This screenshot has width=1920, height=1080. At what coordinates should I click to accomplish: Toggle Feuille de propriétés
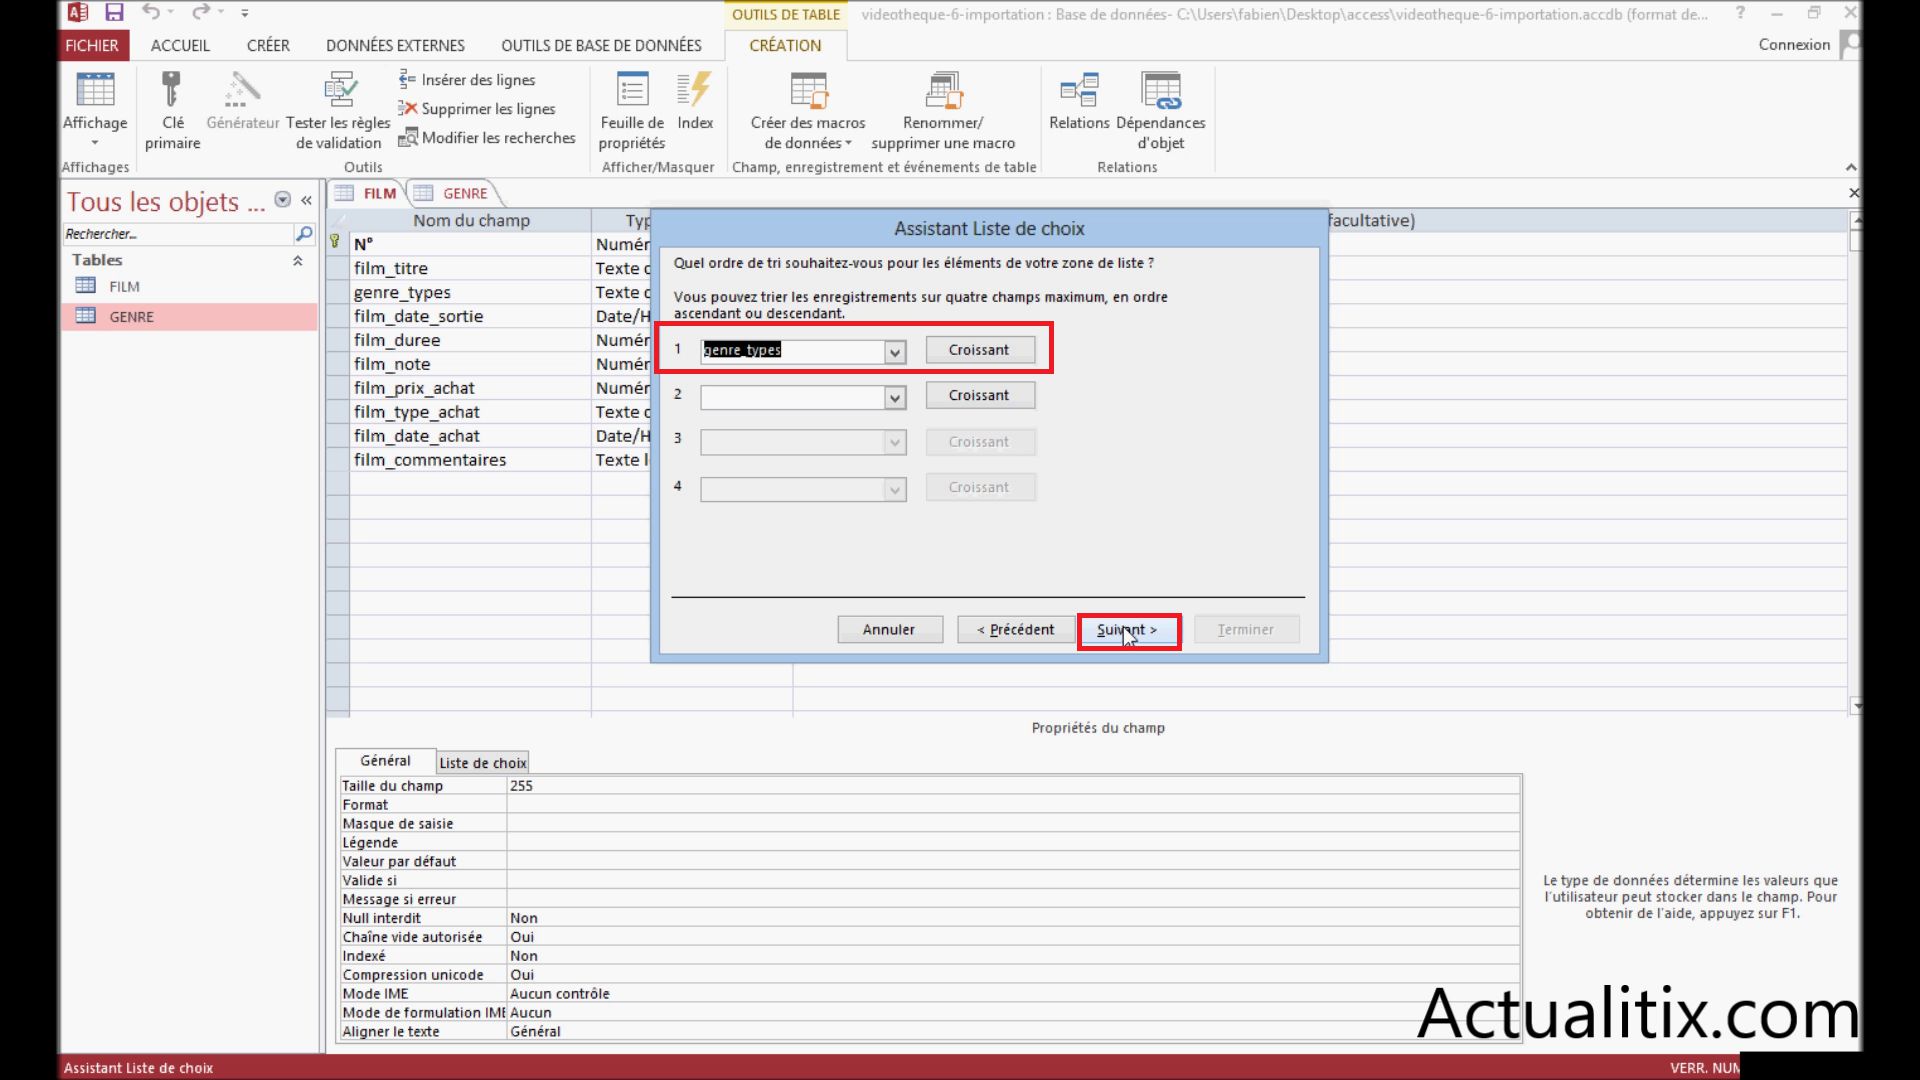(x=632, y=110)
